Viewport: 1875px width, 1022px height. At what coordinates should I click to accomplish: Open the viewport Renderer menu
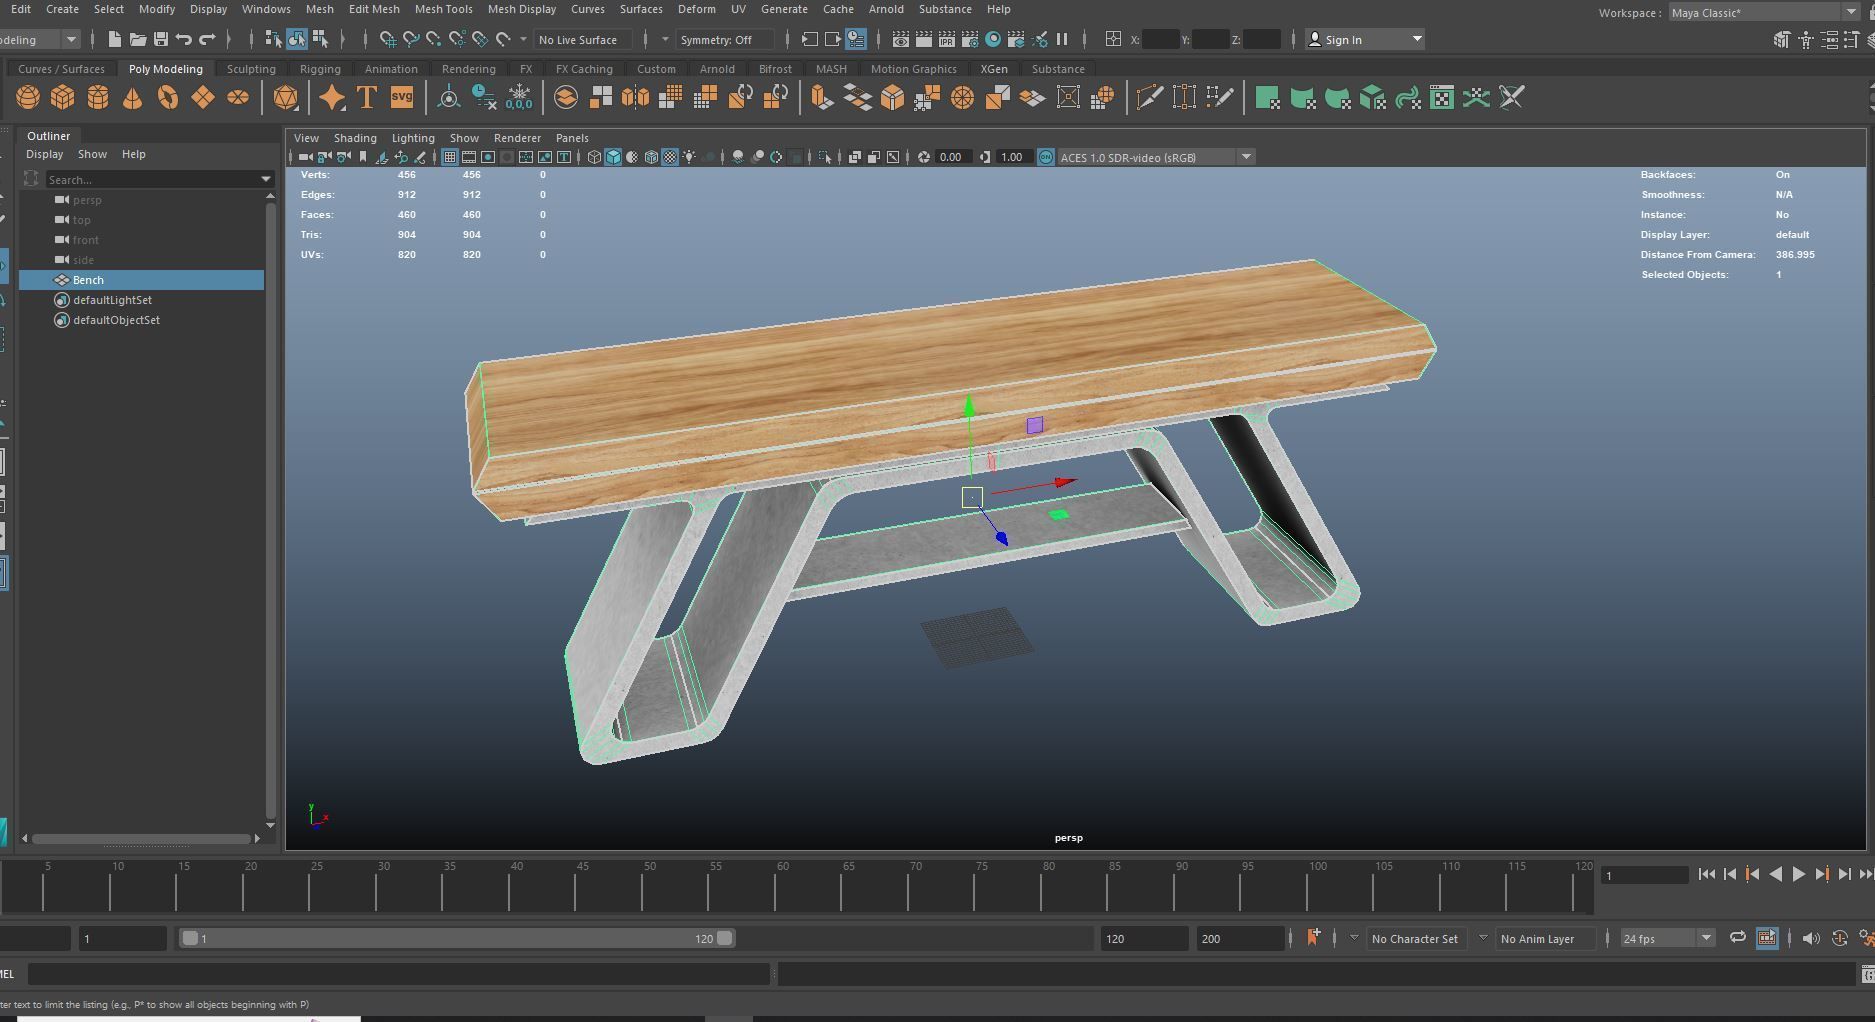coord(517,138)
